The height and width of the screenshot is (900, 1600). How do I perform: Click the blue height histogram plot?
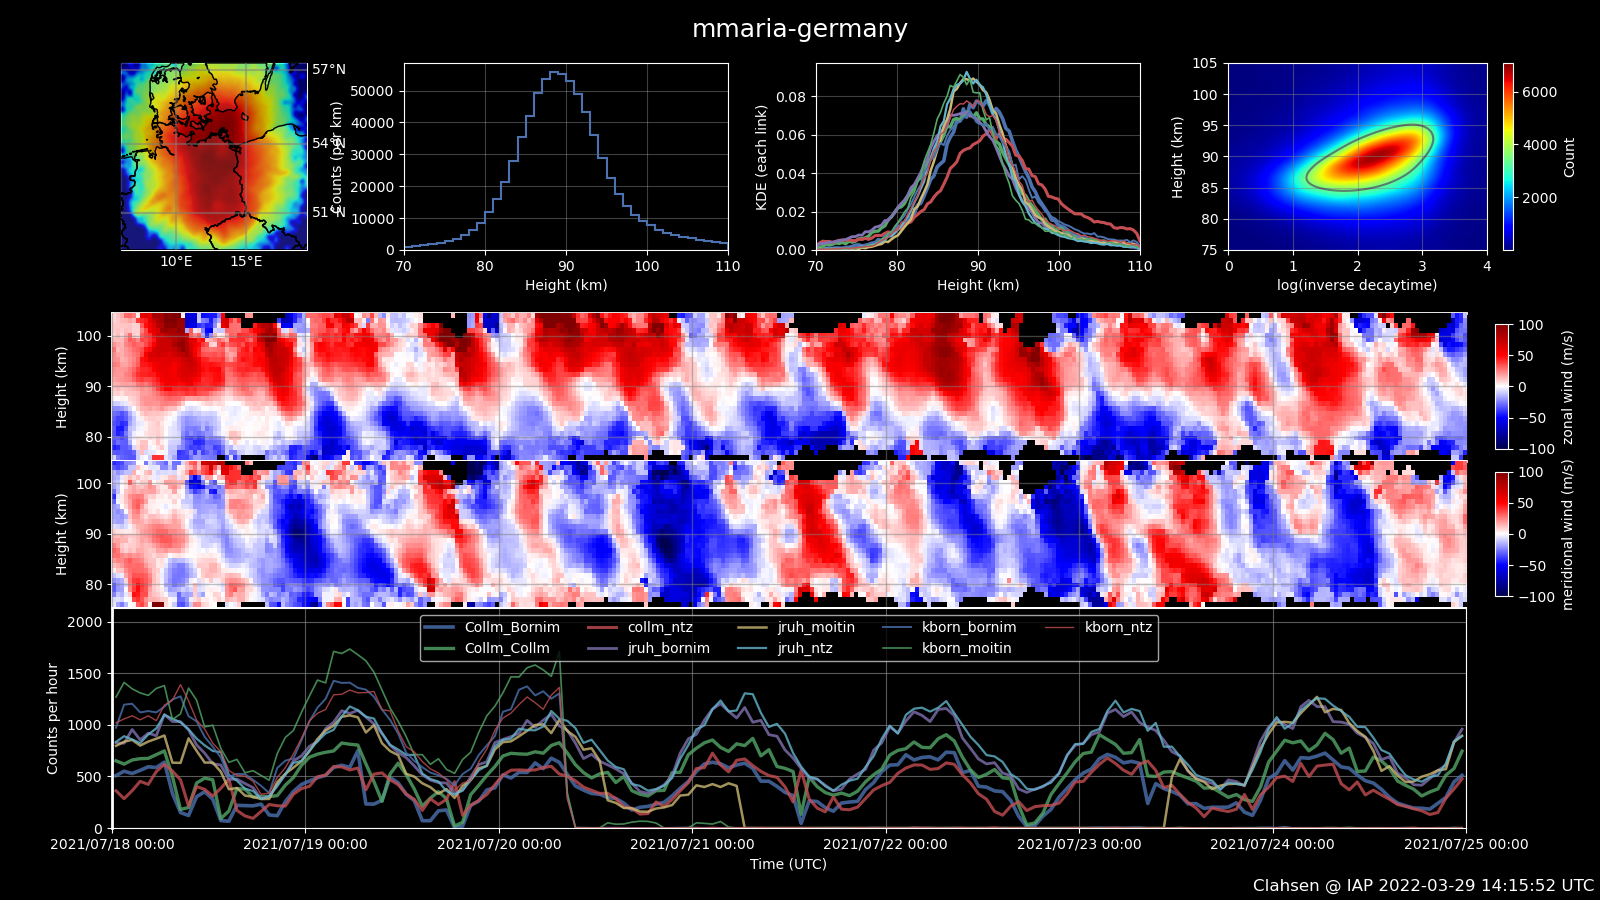(566, 157)
